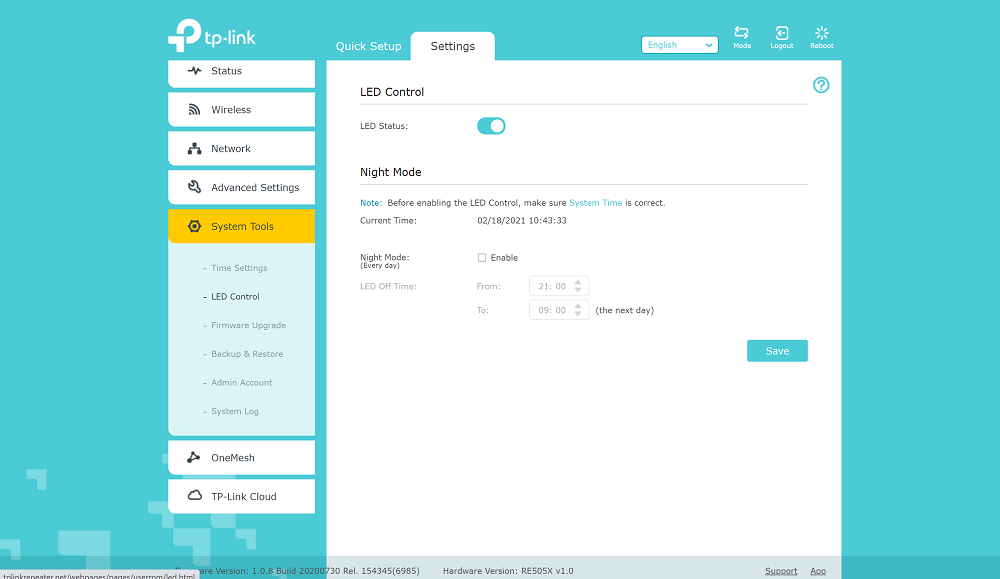Viewport: 1000px width, 579px height.
Task: Follow the System Time link
Action: pyautogui.click(x=596, y=203)
